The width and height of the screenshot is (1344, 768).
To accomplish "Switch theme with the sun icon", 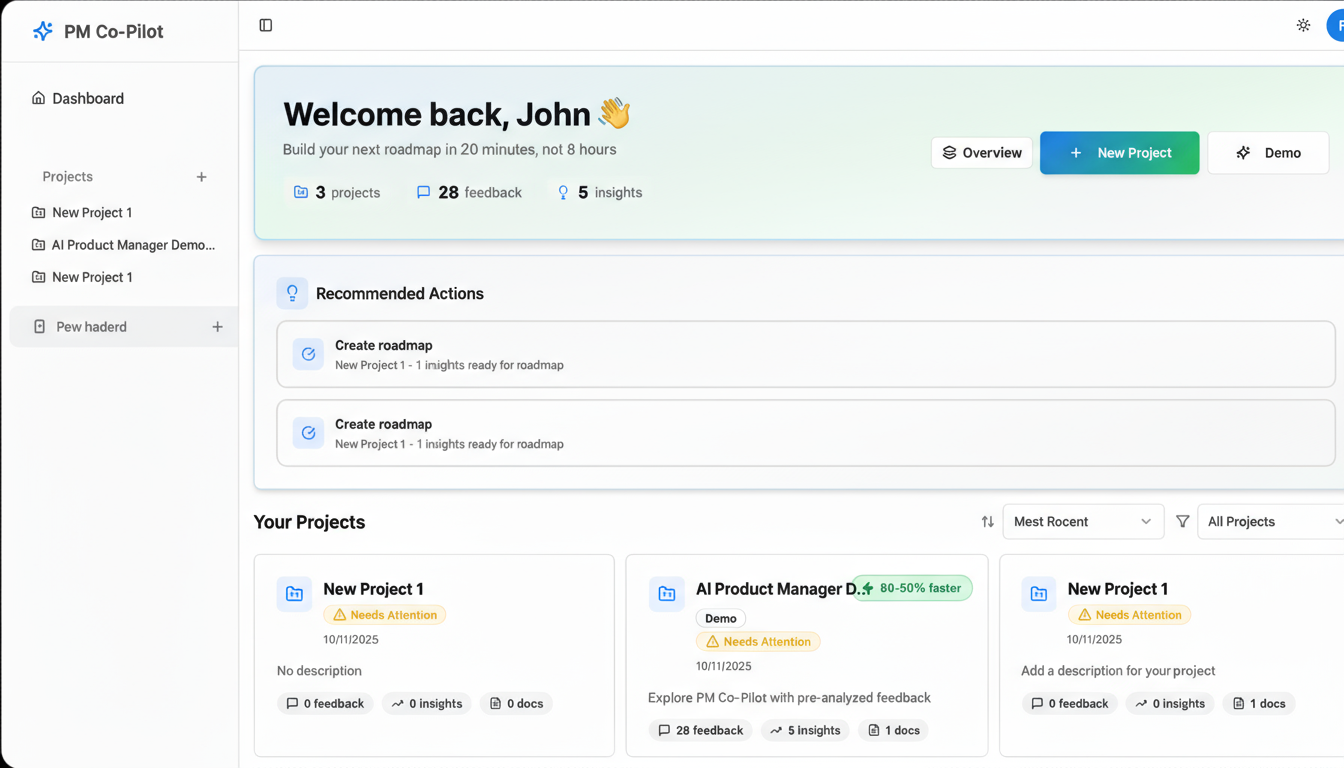I will 1303,25.
